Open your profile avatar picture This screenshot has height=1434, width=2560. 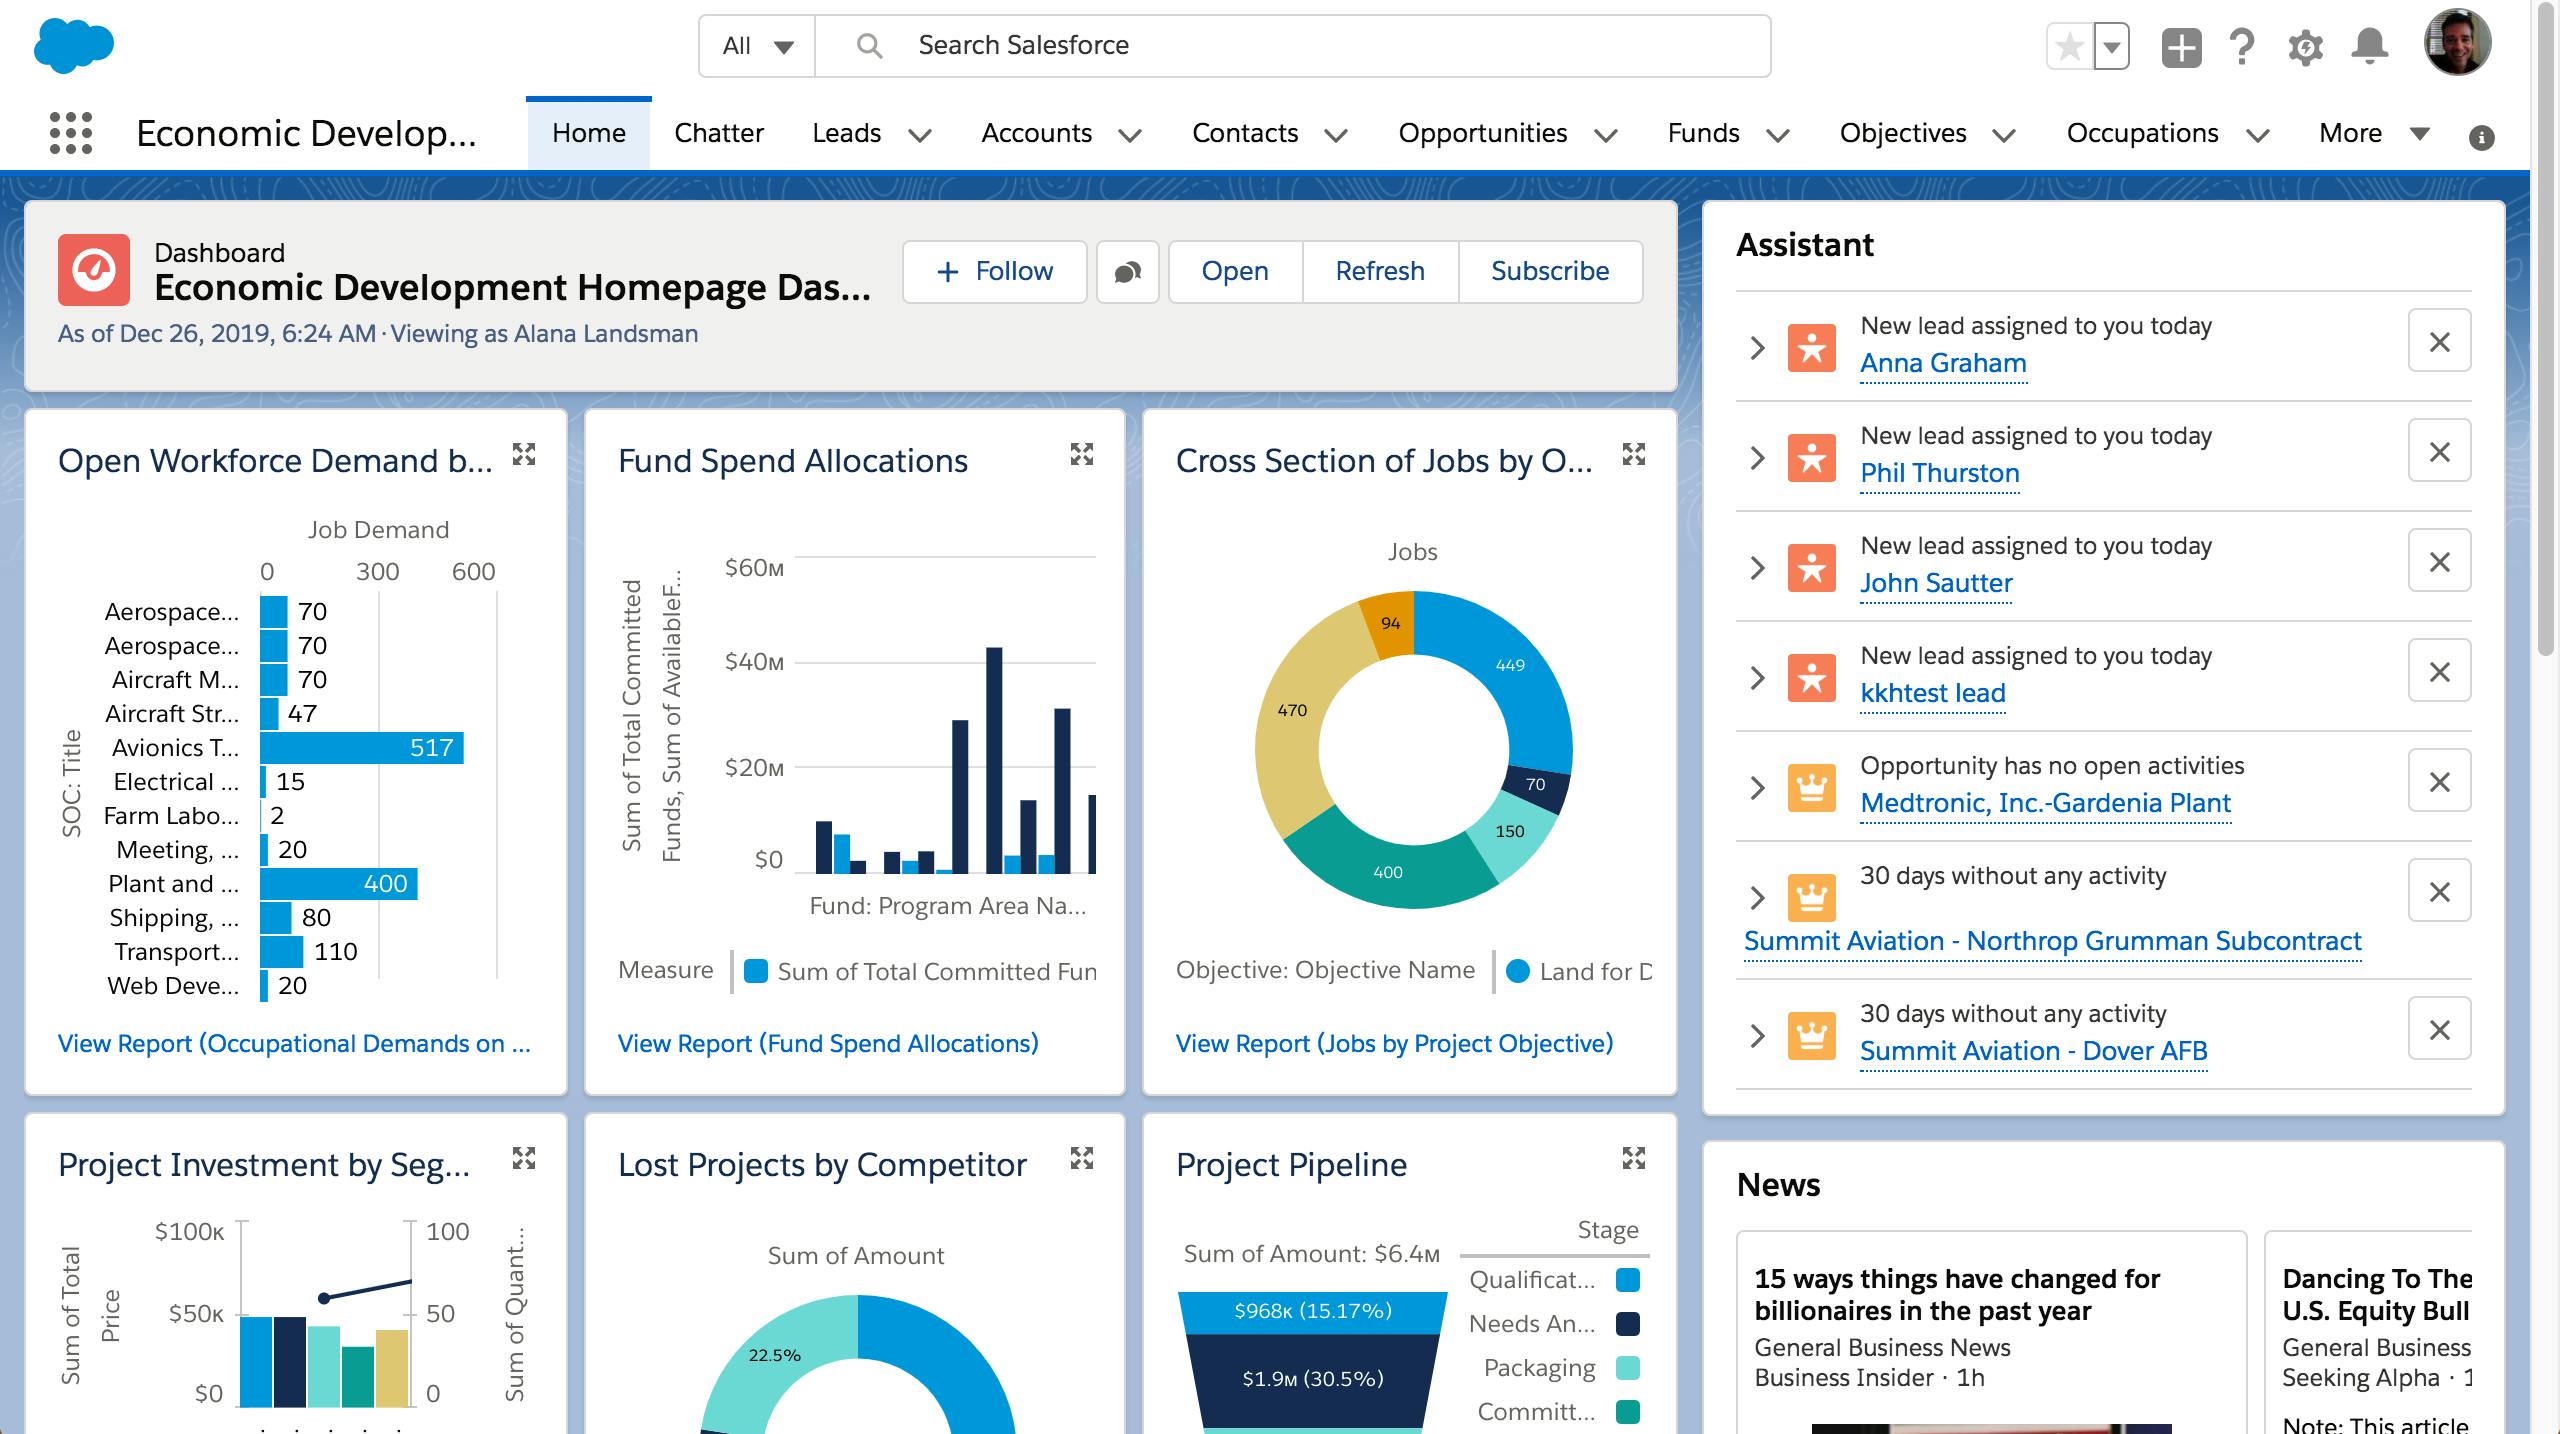tap(2460, 45)
